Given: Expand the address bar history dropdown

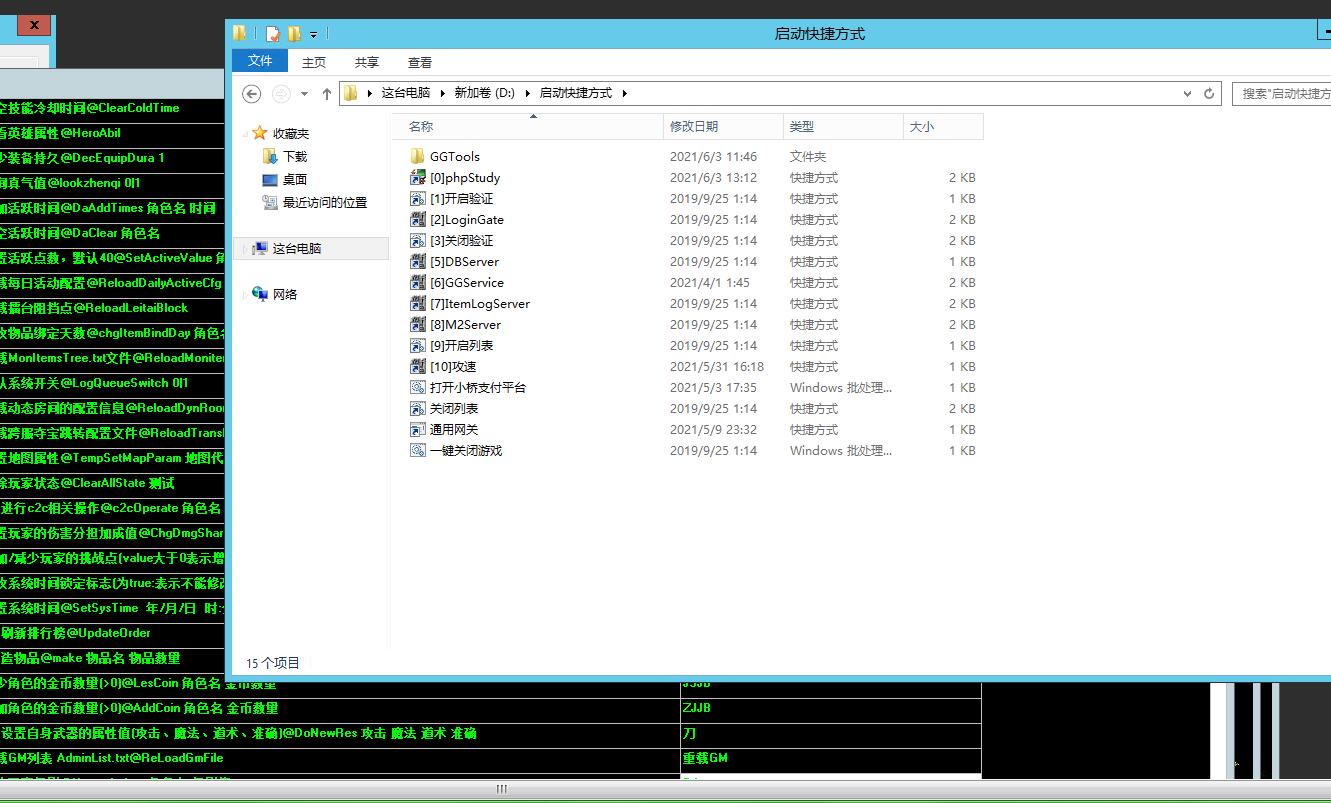Looking at the screenshot, I should click(x=1187, y=93).
